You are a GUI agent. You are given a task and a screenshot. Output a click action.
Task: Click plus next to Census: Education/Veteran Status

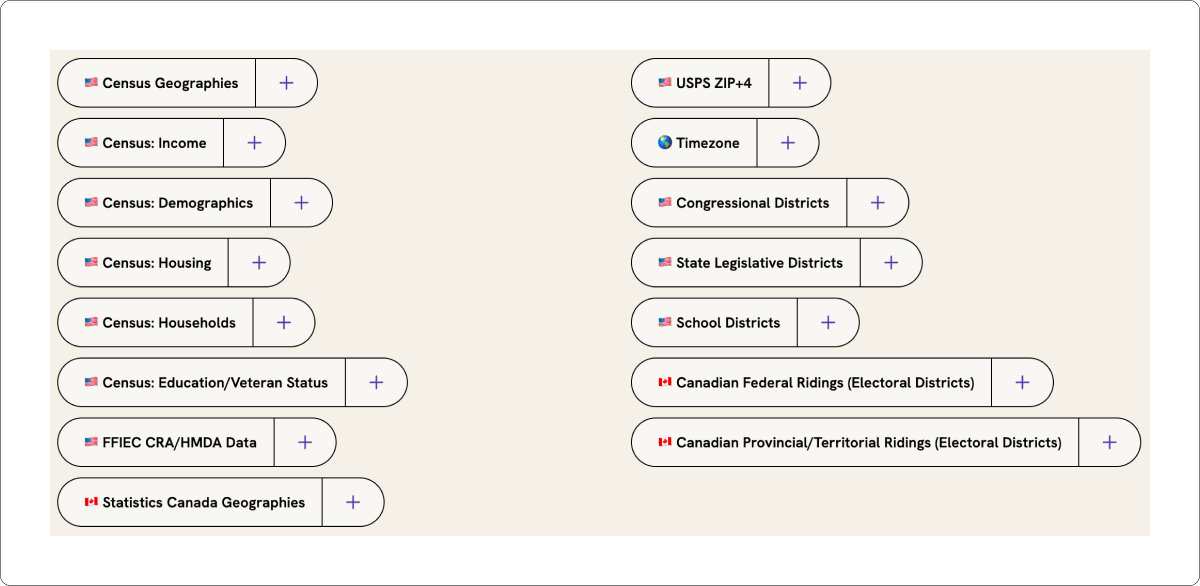tap(376, 383)
